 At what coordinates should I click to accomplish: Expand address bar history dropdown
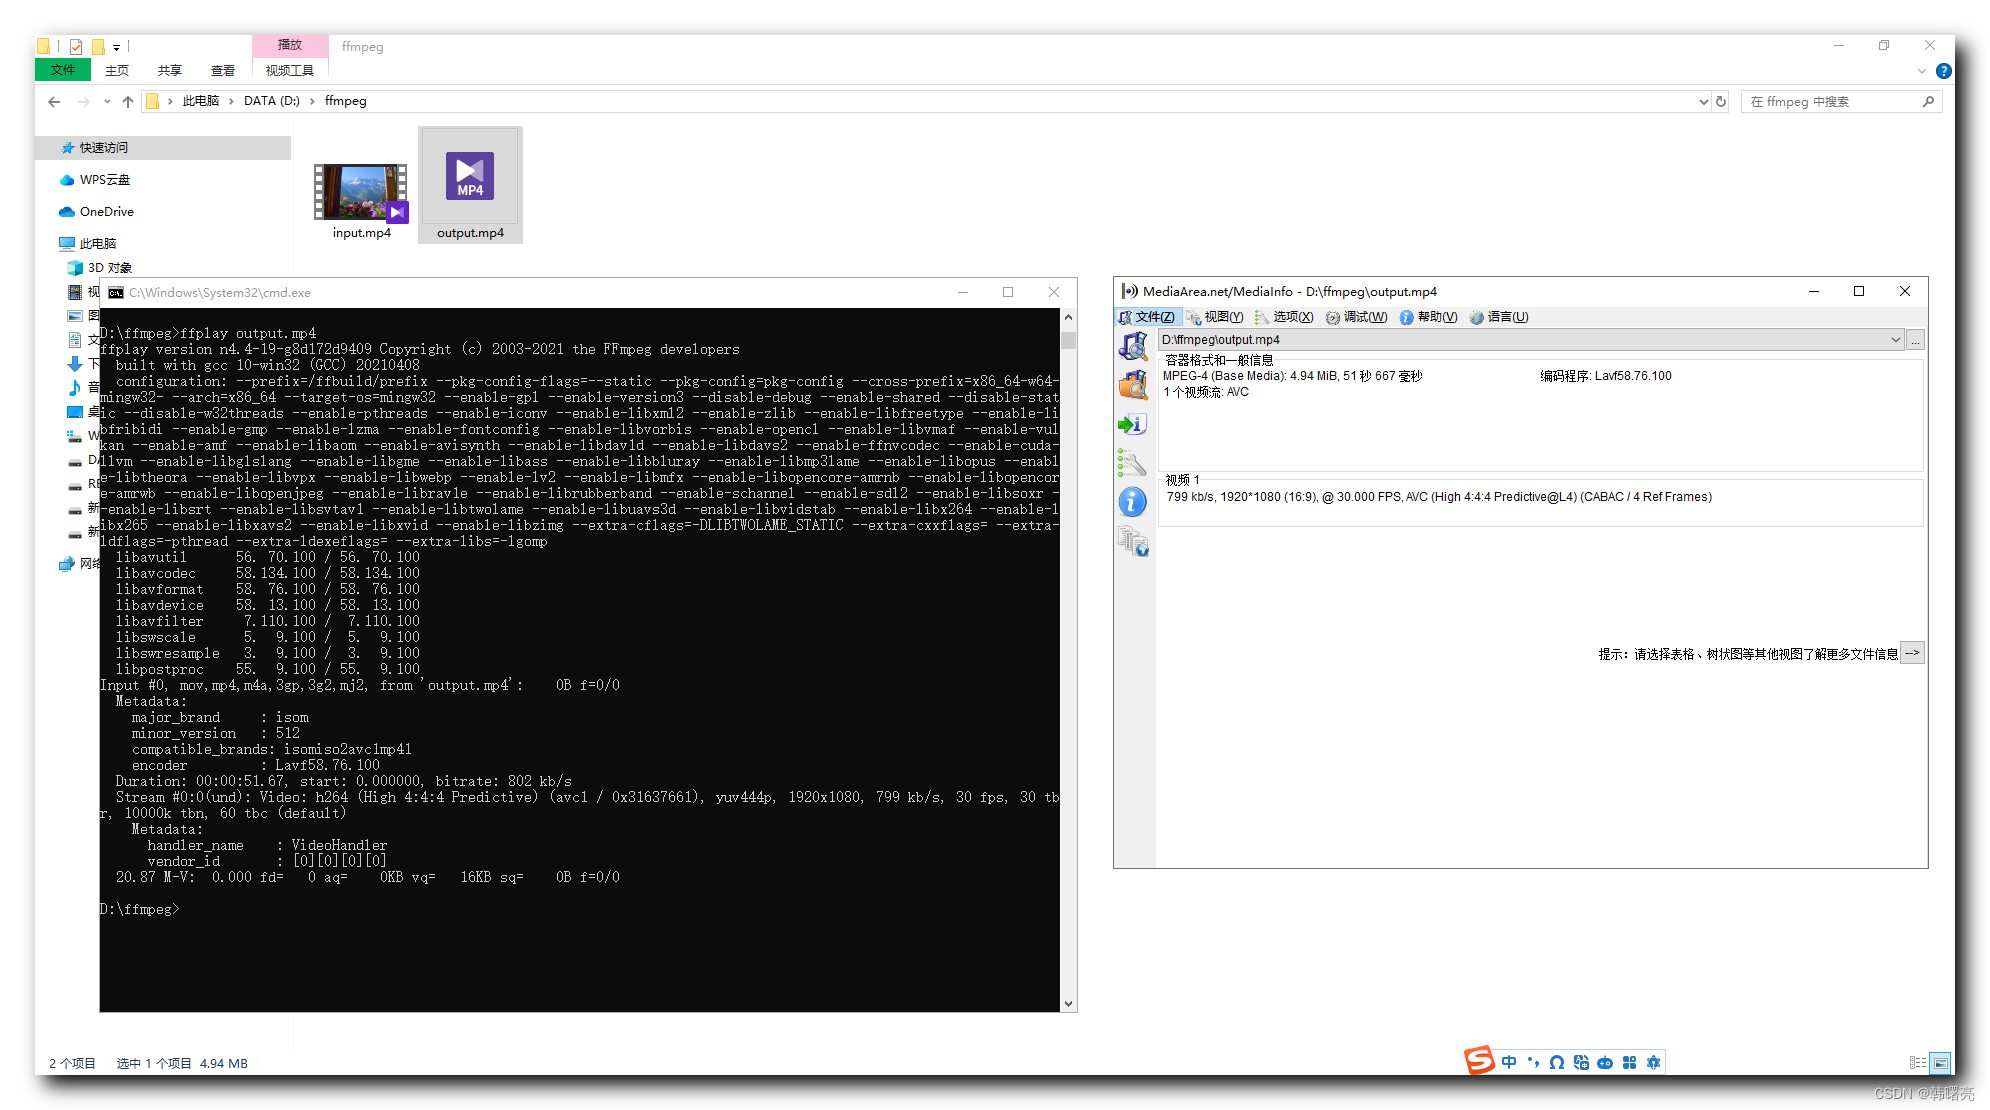(1703, 102)
